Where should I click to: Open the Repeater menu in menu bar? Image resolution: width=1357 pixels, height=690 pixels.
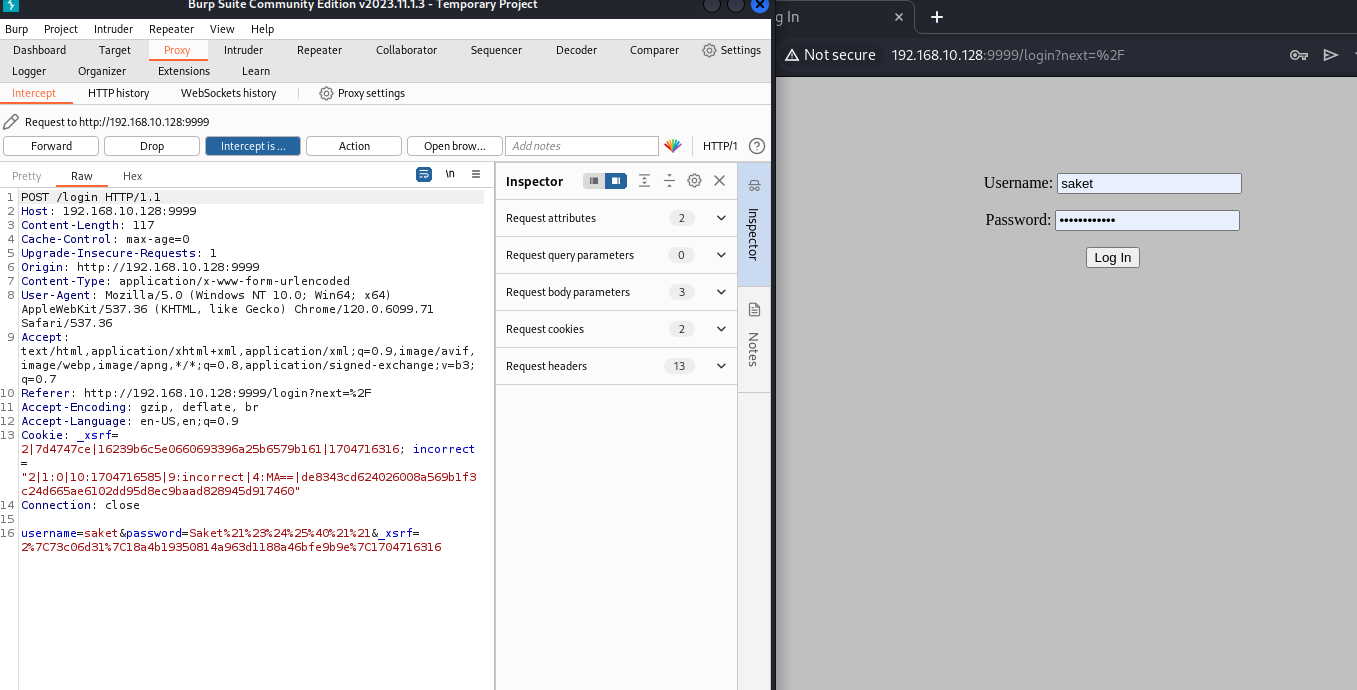tap(171, 29)
